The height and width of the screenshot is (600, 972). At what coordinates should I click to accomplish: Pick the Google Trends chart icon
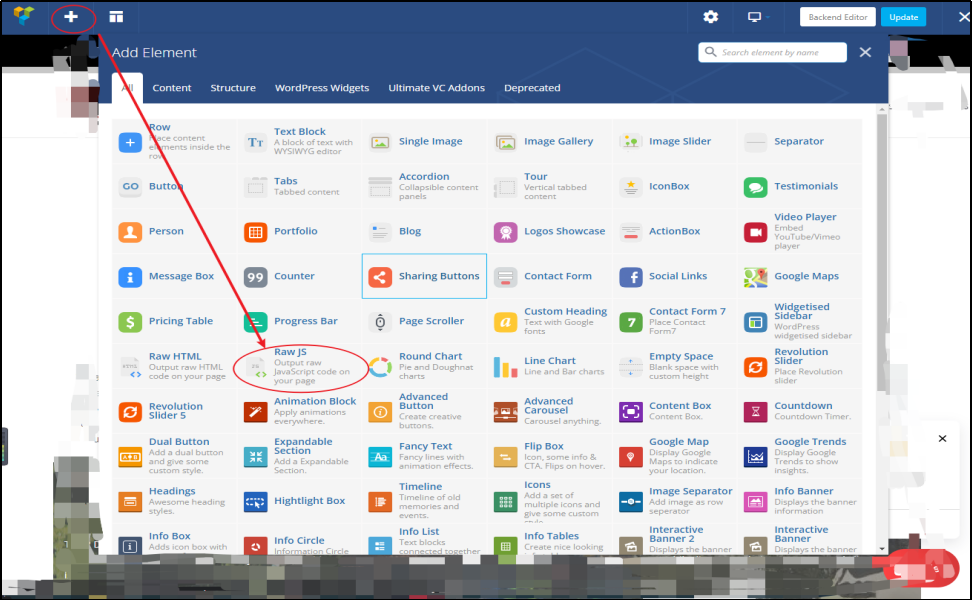(x=756, y=457)
